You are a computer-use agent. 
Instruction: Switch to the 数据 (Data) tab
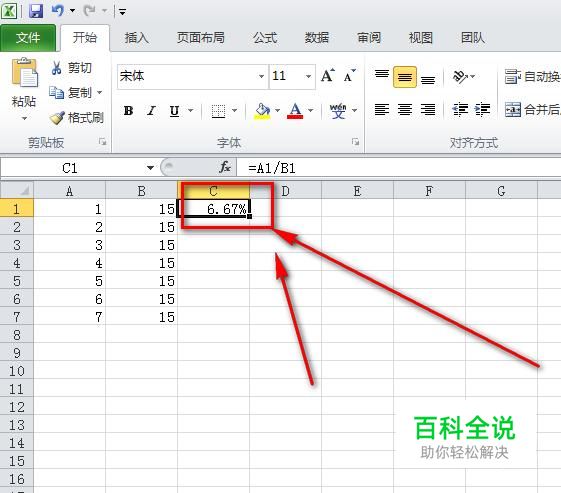point(317,38)
